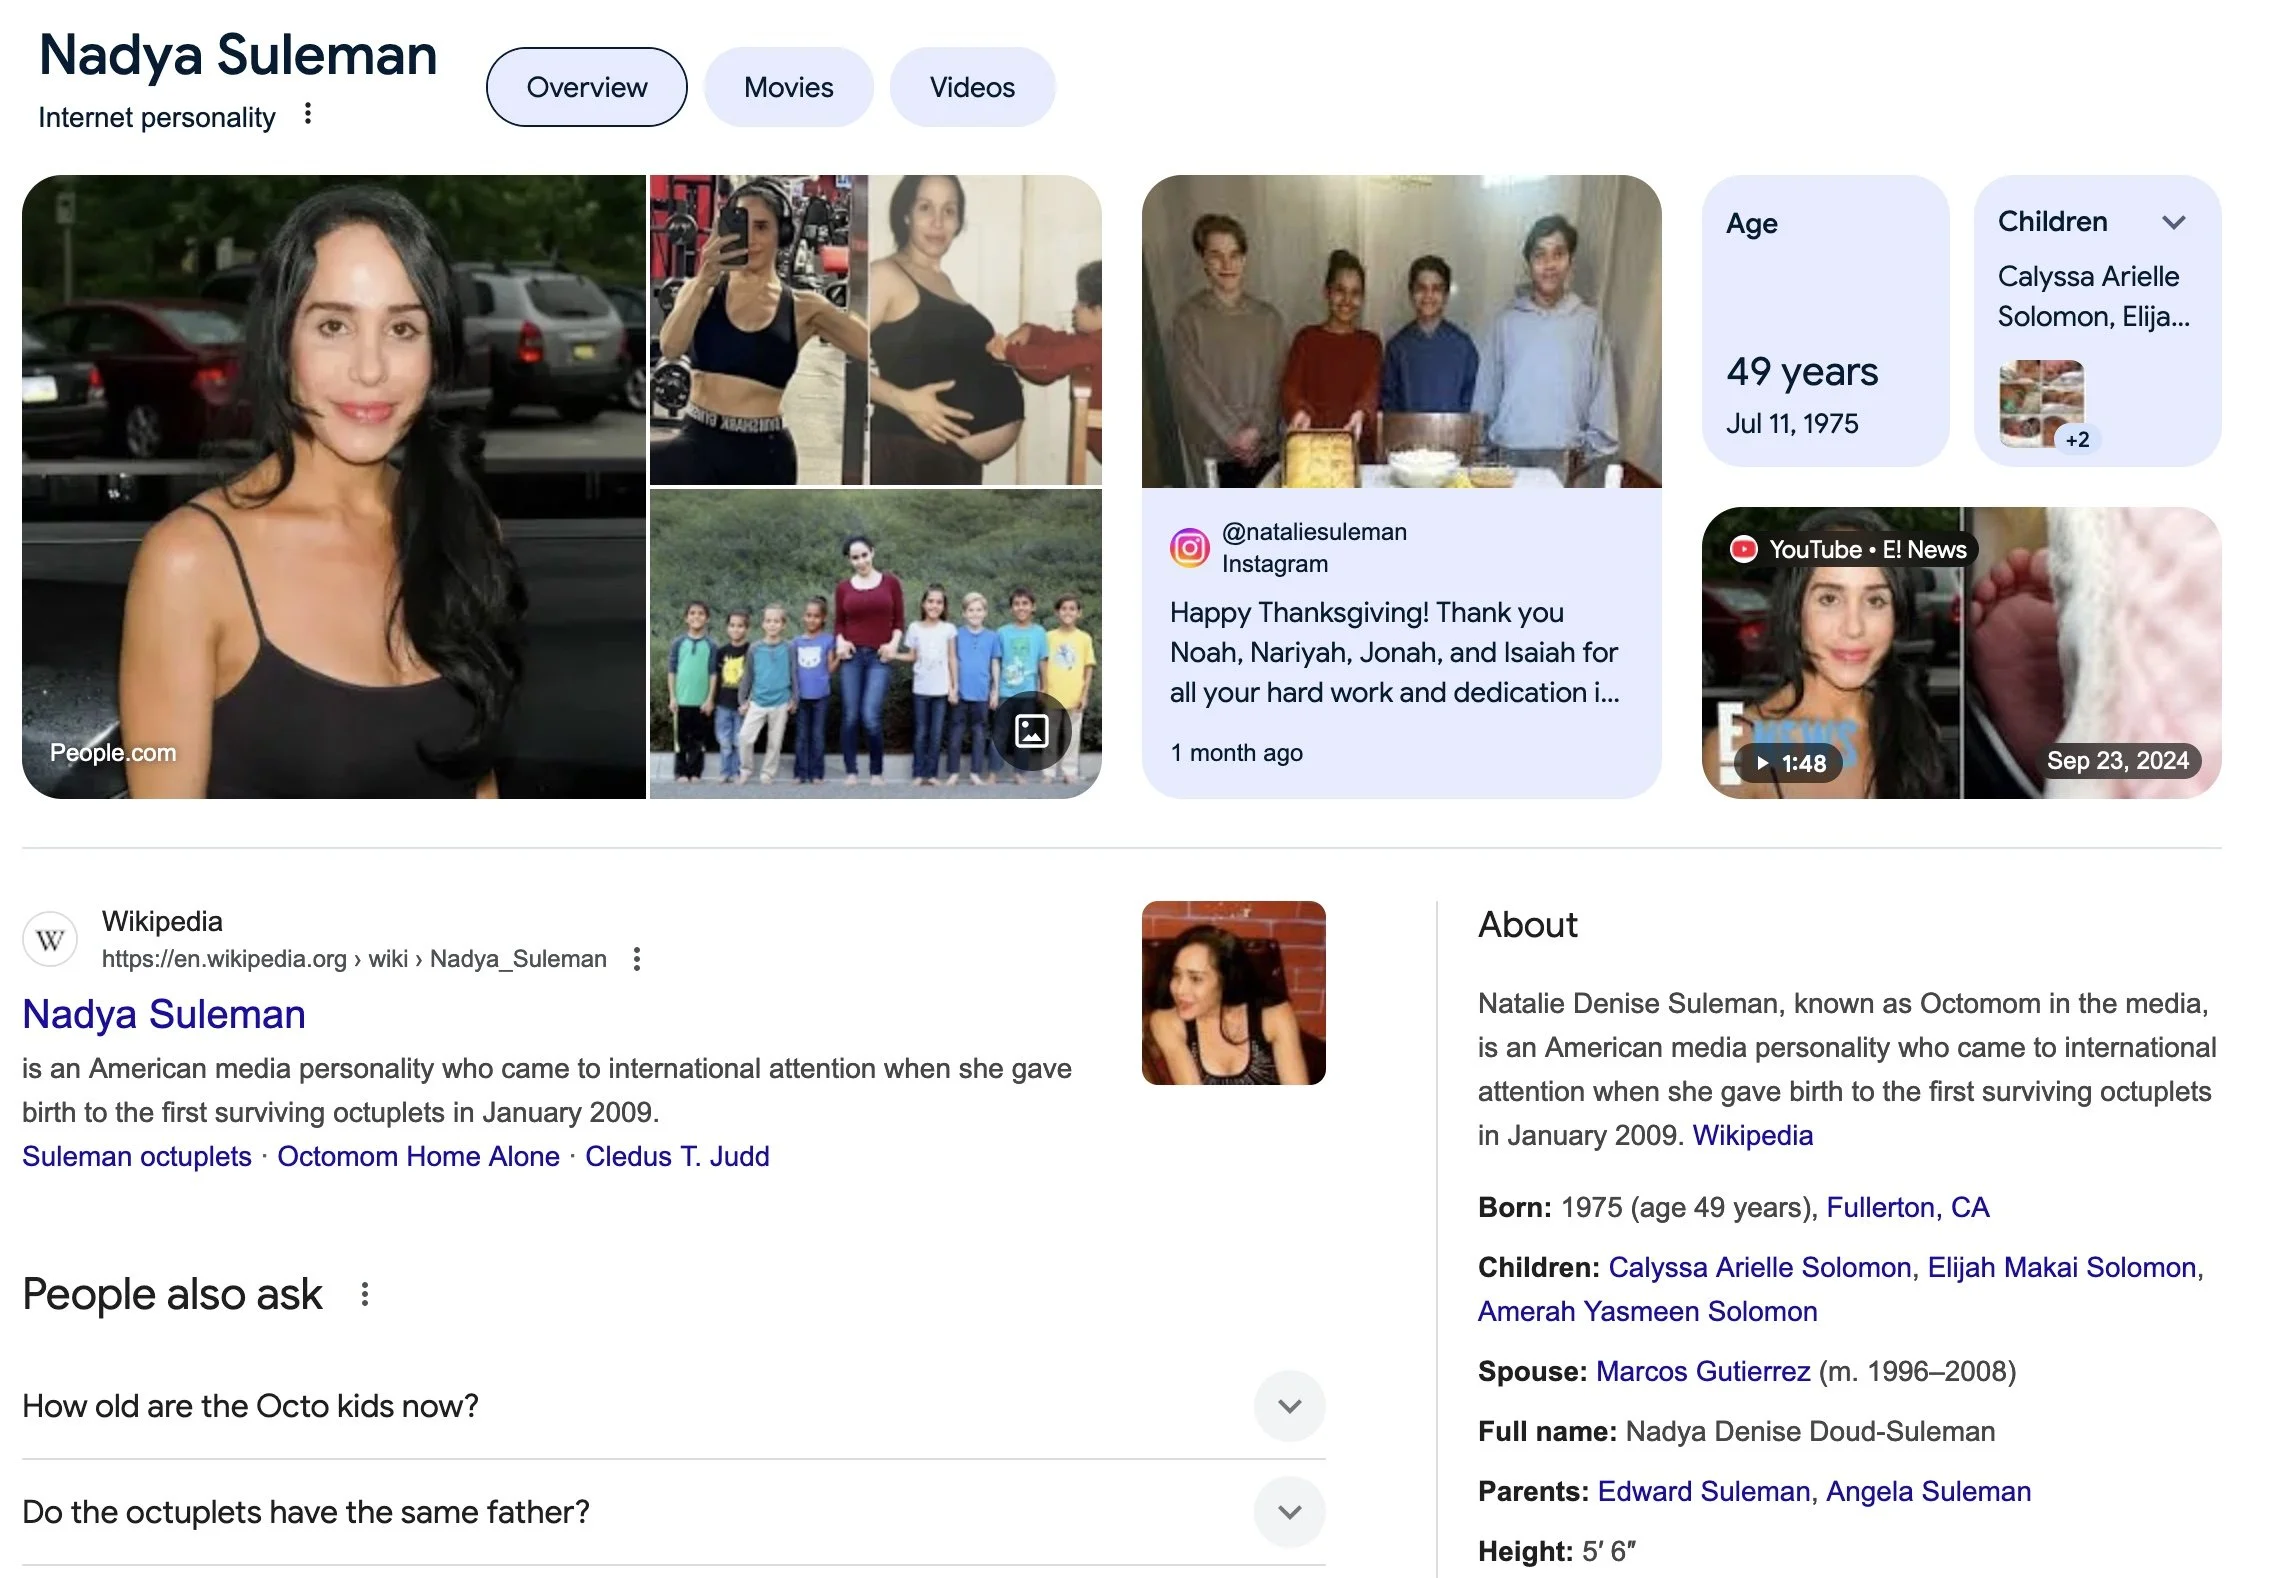Expand 'Do the octuplets have the same father?'
Viewport: 2274px width, 1578px height.
1289,1512
